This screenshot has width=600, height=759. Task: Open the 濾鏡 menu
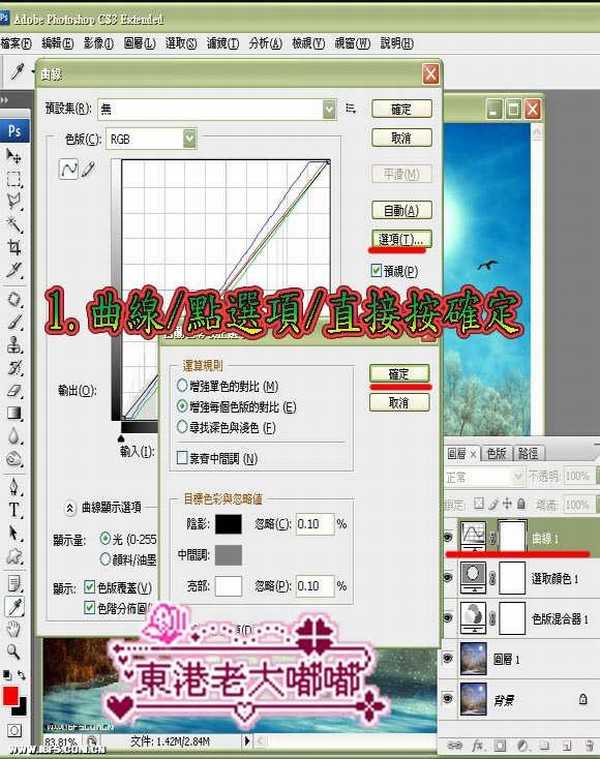[x=220, y=44]
